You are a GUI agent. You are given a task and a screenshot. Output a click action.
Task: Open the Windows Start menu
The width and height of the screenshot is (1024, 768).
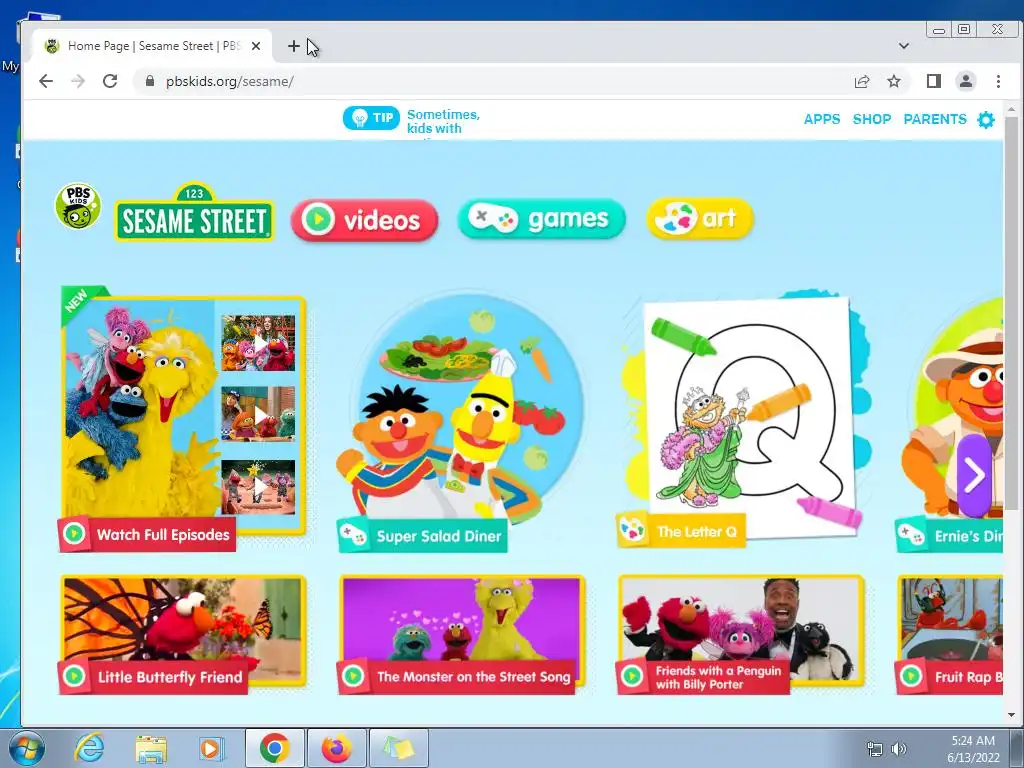(x=26, y=748)
